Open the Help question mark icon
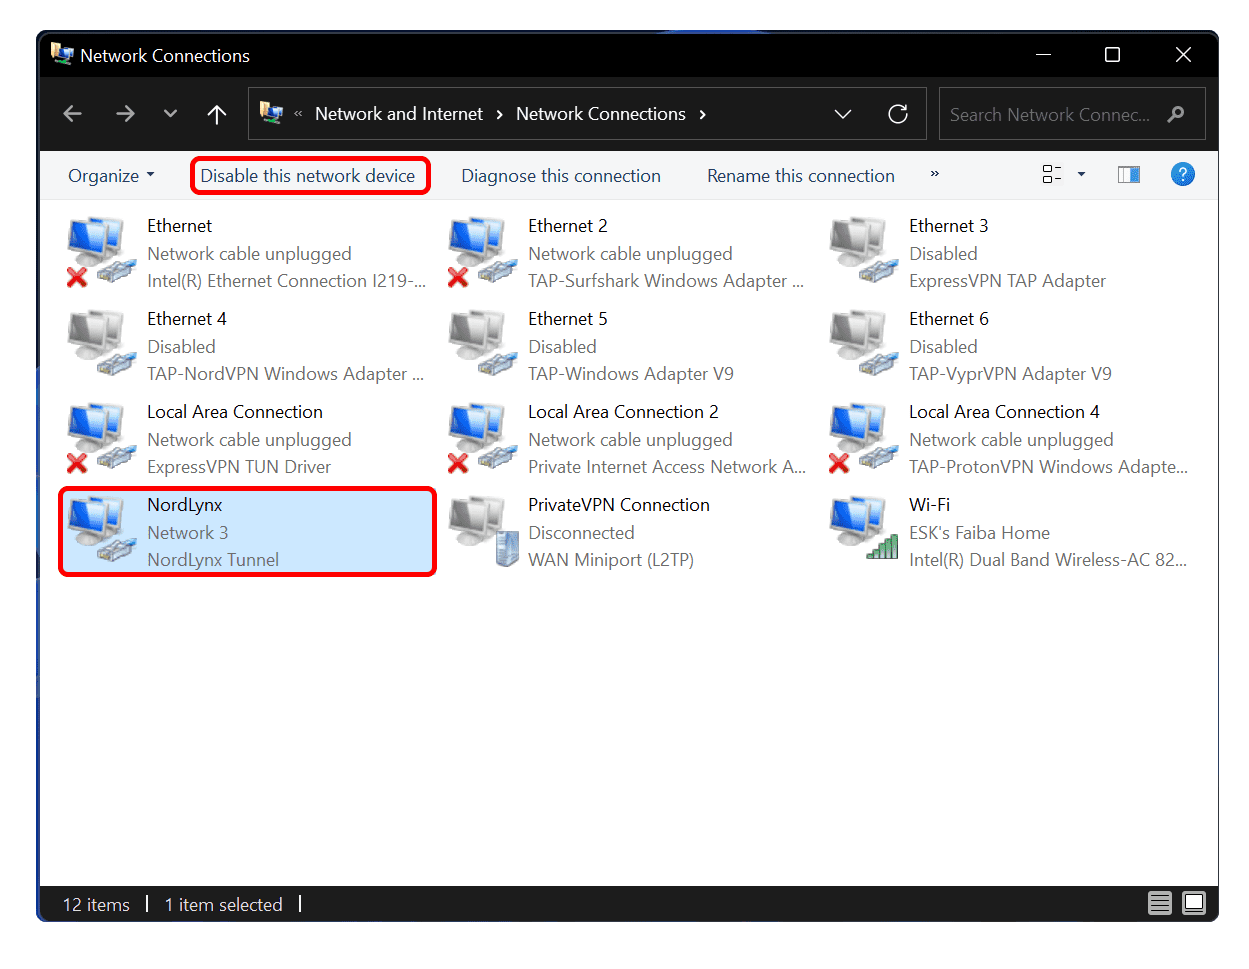This screenshot has width=1249, height=969. coord(1183,175)
